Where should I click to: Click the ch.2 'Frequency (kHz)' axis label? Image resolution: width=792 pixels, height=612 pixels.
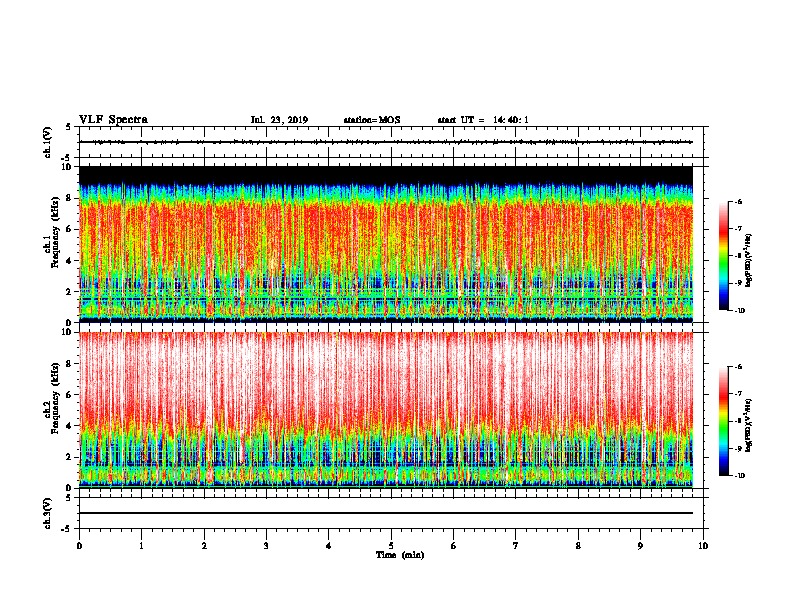(x=55, y=398)
